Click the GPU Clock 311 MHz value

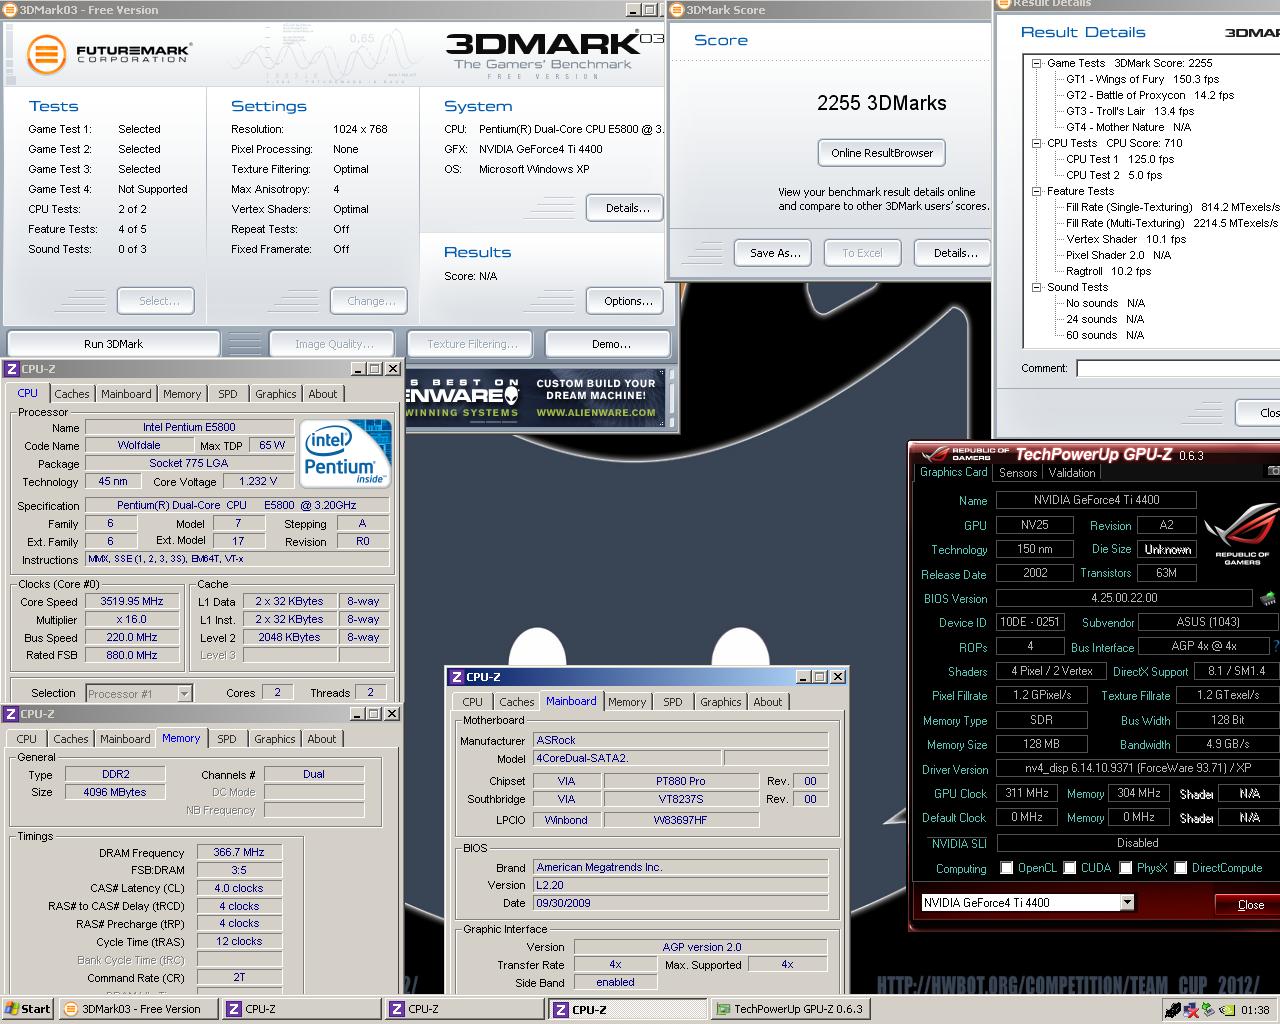click(1028, 793)
